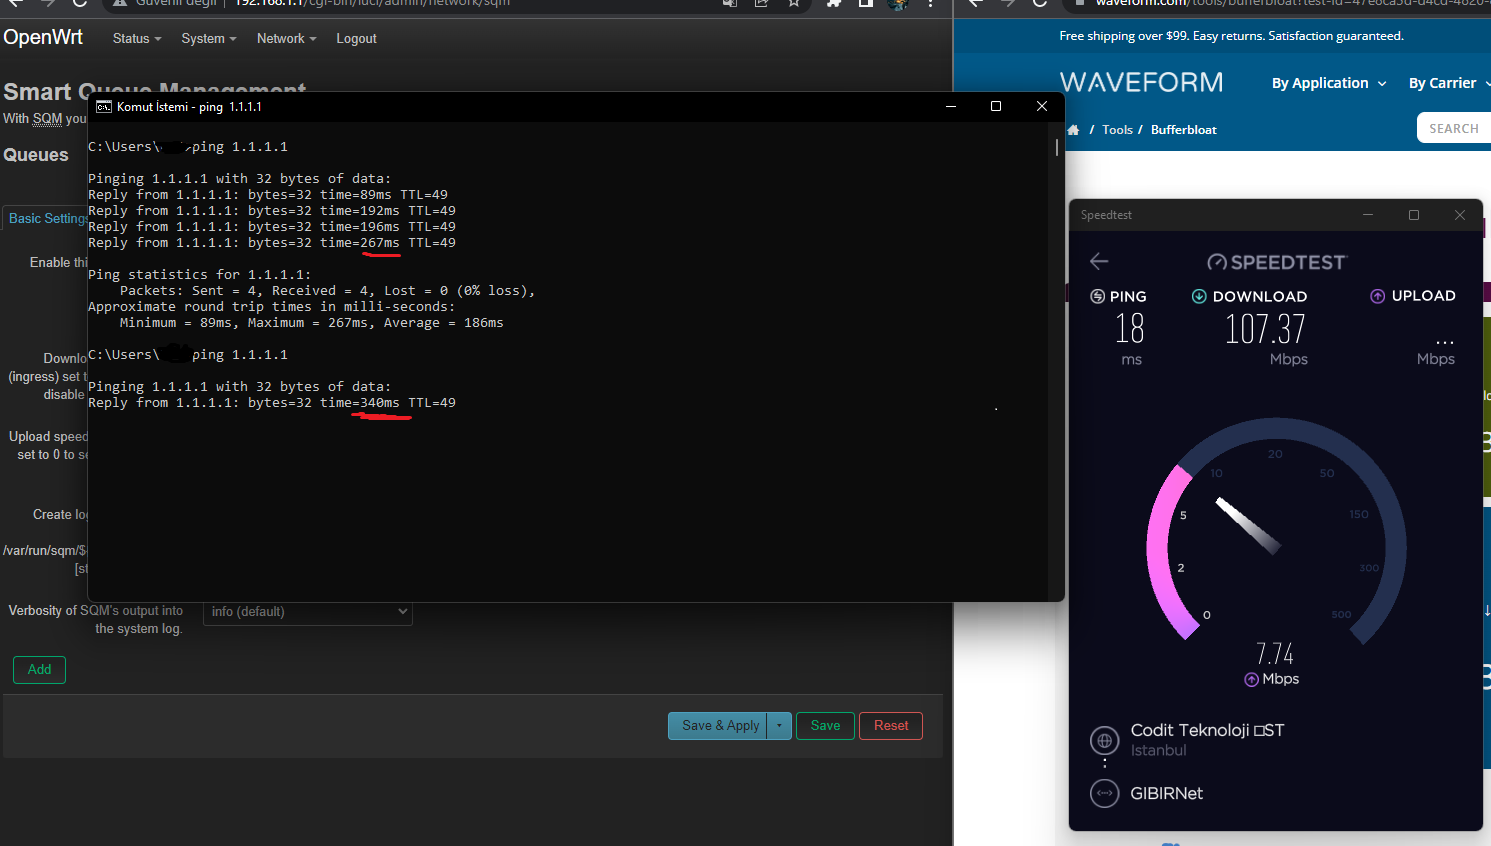The width and height of the screenshot is (1491, 846).
Task: Select the UPLOAD arrow icon in Speedtest header
Action: click(x=1377, y=296)
